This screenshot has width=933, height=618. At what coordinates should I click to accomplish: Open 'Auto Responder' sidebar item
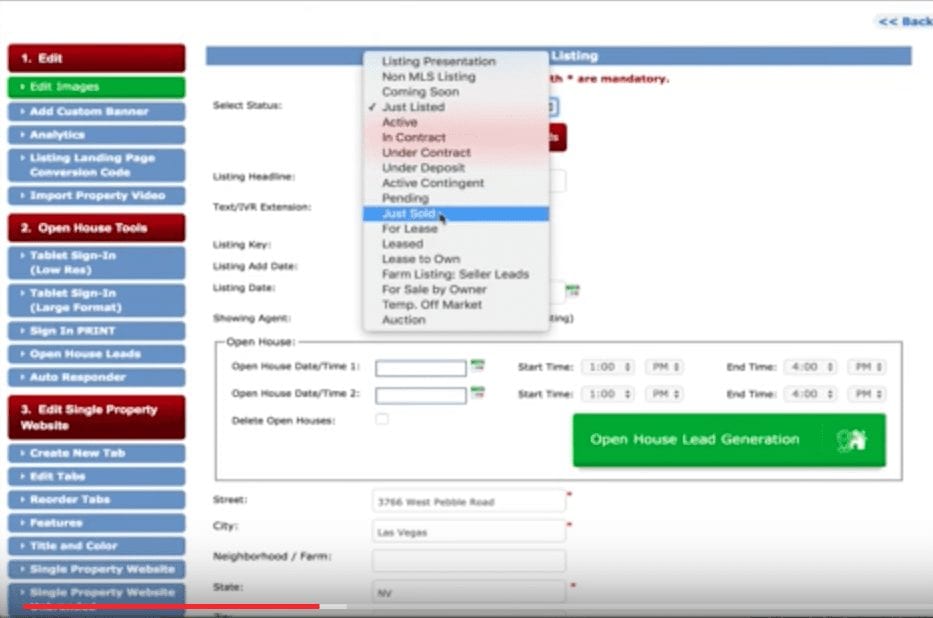pos(96,377)
